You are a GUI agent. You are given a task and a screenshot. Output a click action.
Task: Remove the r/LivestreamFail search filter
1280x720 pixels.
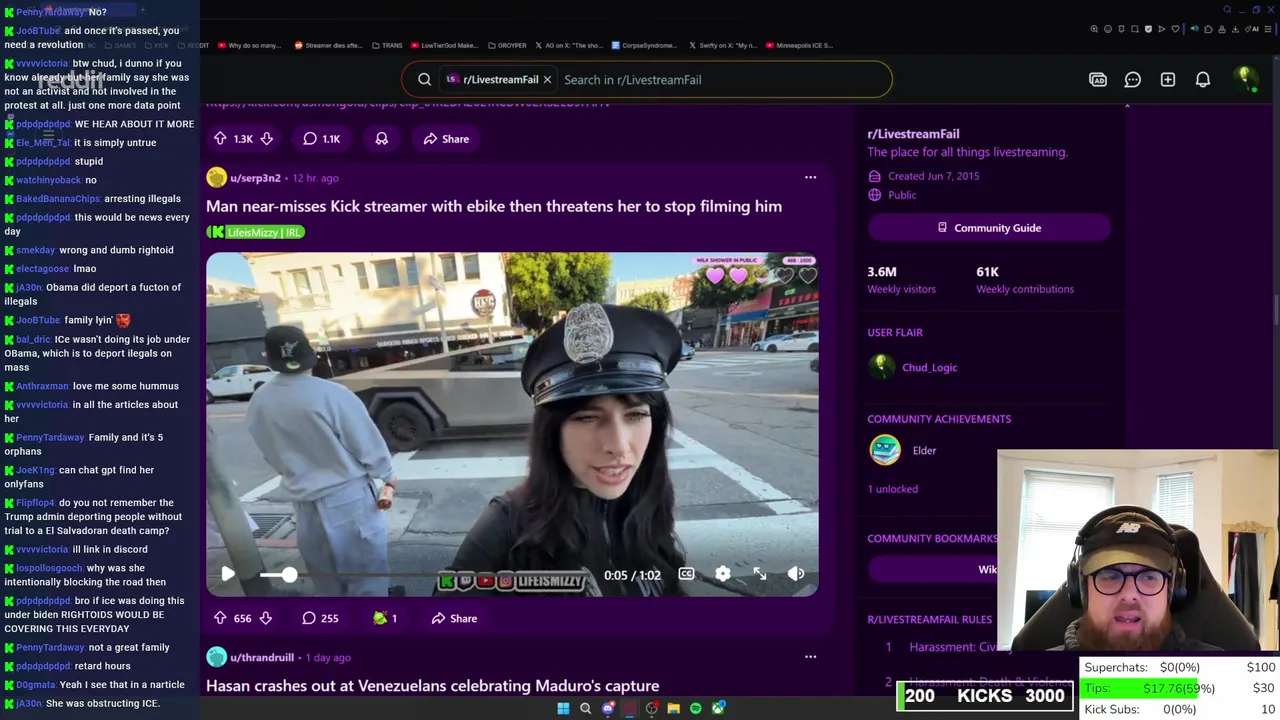(x=547, y=80)
